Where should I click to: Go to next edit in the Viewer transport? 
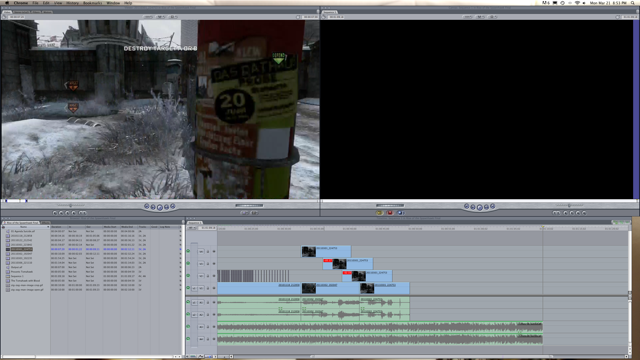click(x=173, y=207)
